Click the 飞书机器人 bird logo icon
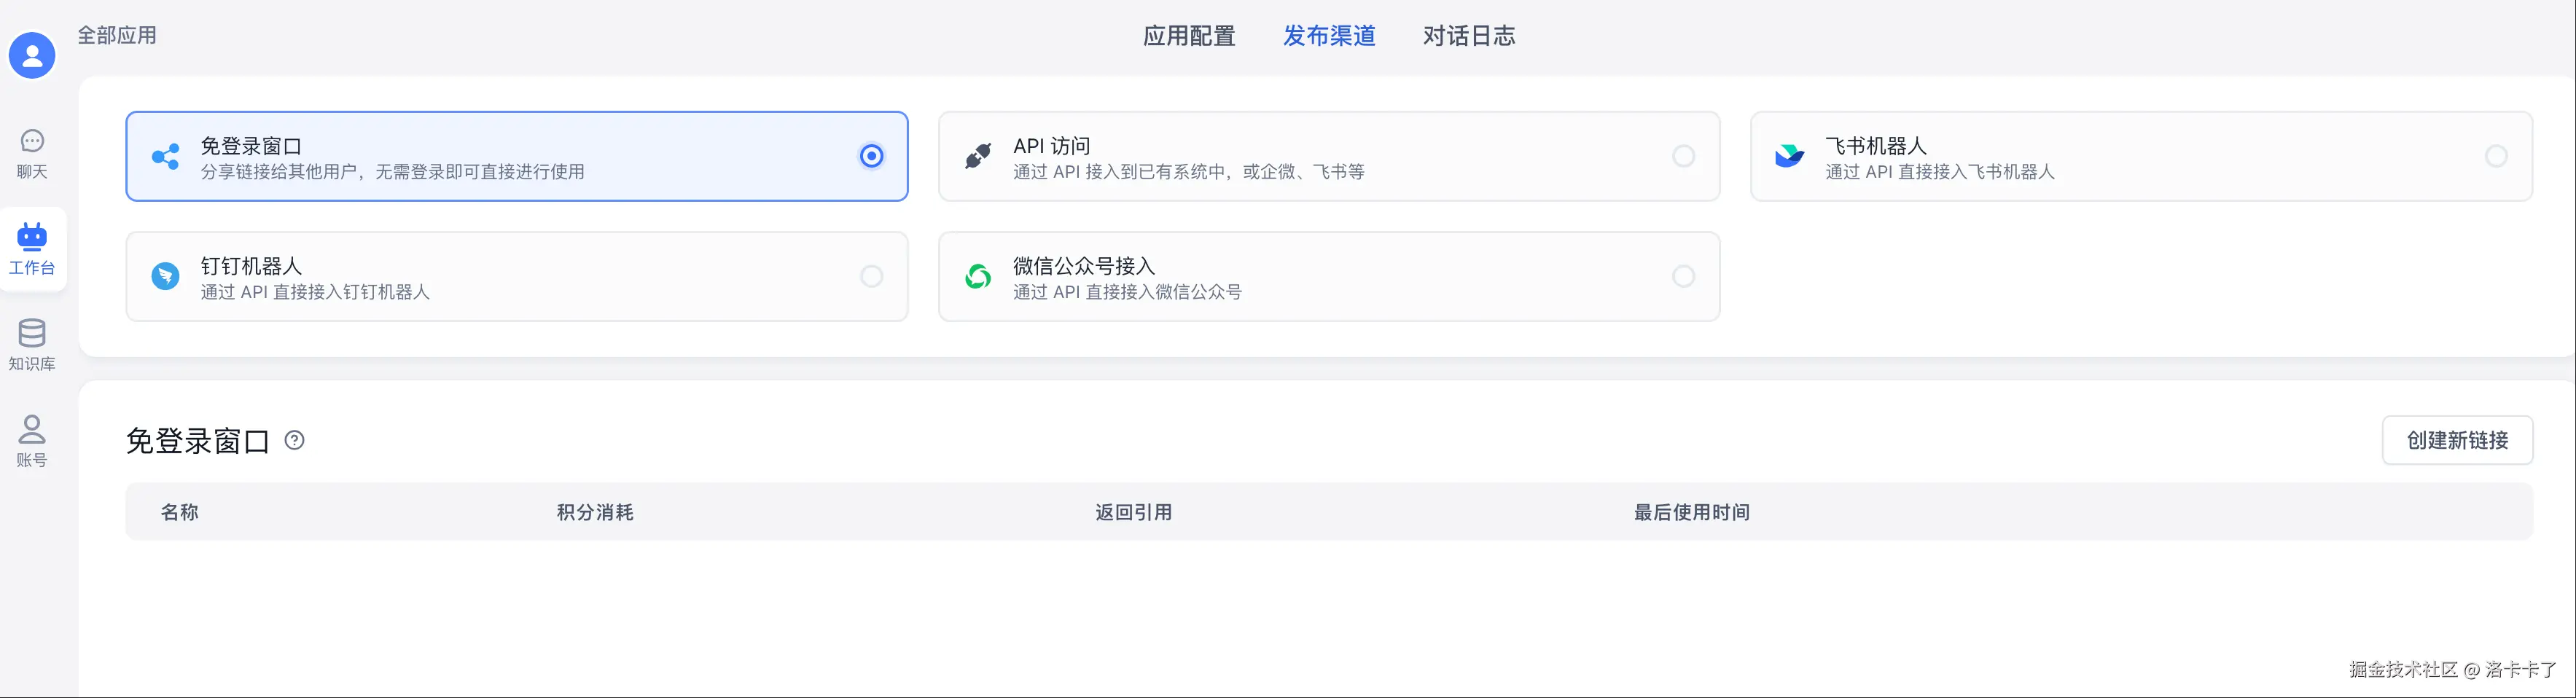2576x698 pixels. pyautogui.click(x=1789, y=156)
